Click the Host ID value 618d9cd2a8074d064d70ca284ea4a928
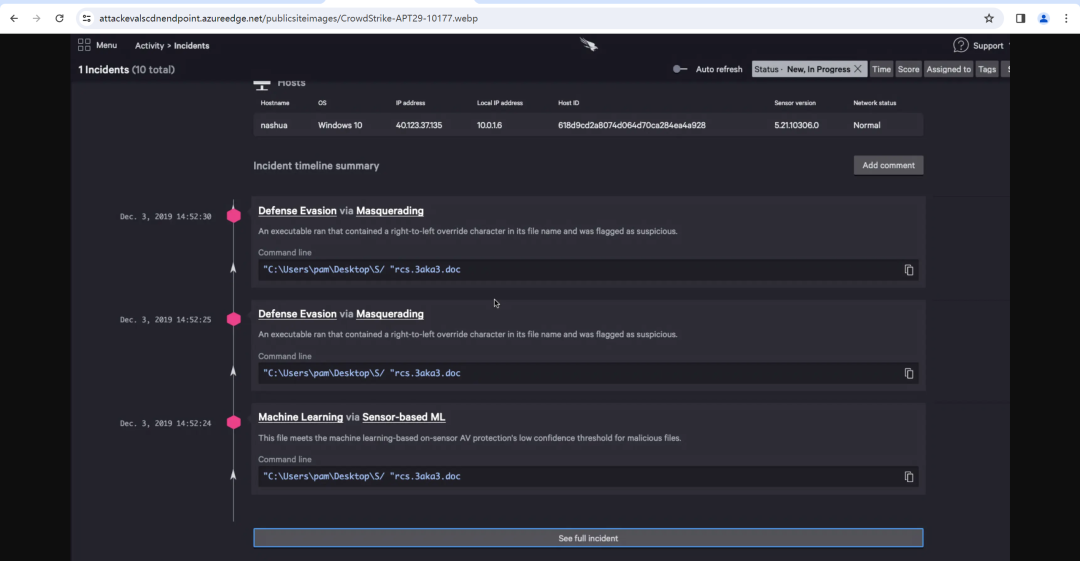 (632, 125)
